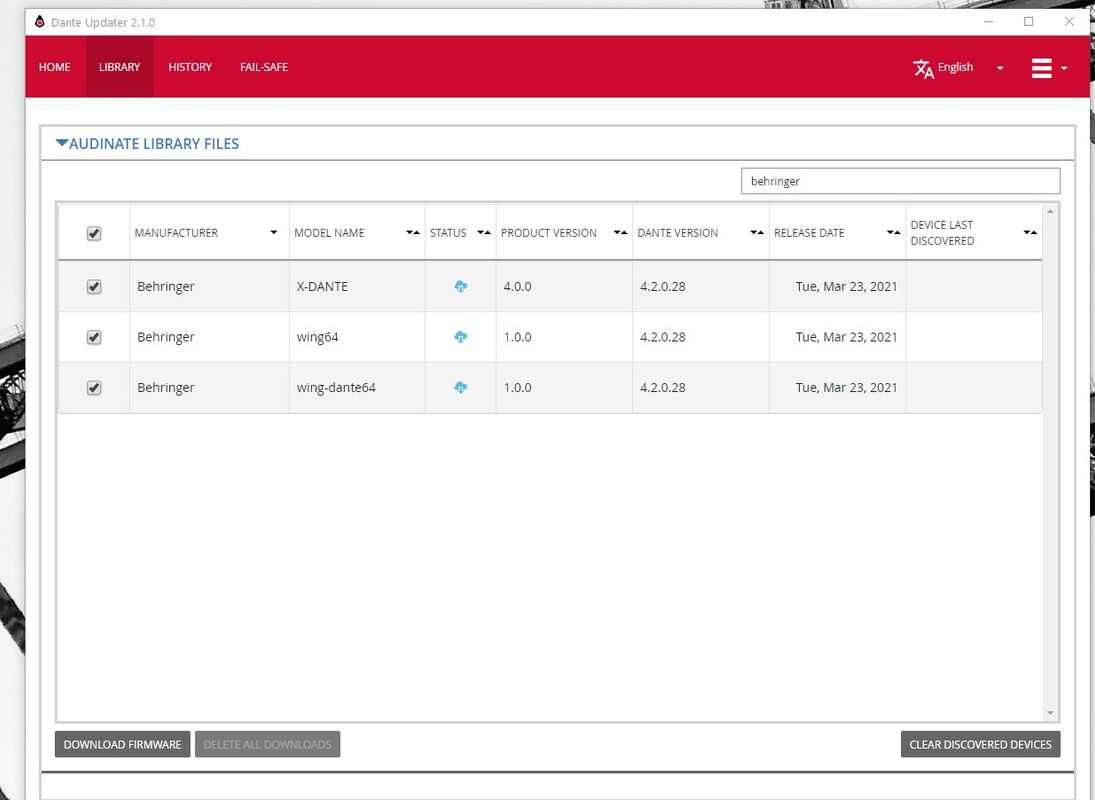Sort by Dante Version column arrows
This screenshot has width=1095, height=800.
coord(757,232)
